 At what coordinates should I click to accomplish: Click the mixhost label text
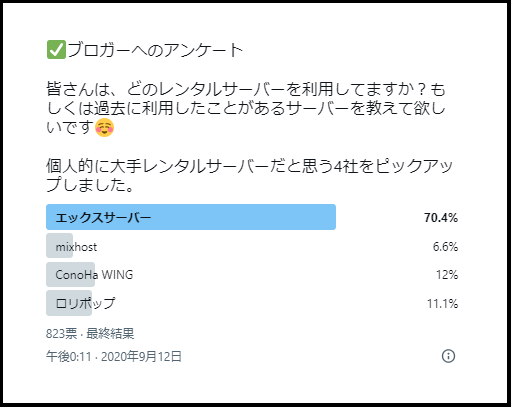point(76,247)
